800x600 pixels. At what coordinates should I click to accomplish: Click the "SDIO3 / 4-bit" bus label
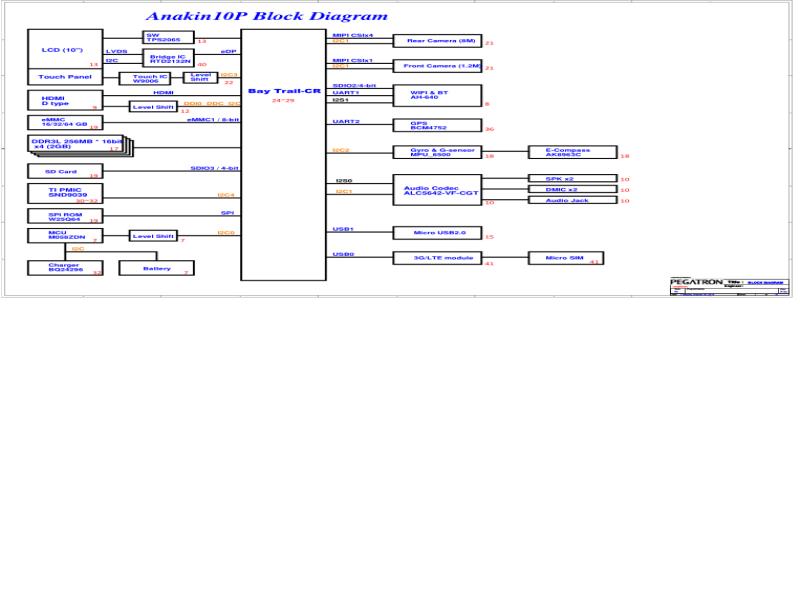point(215,168)
